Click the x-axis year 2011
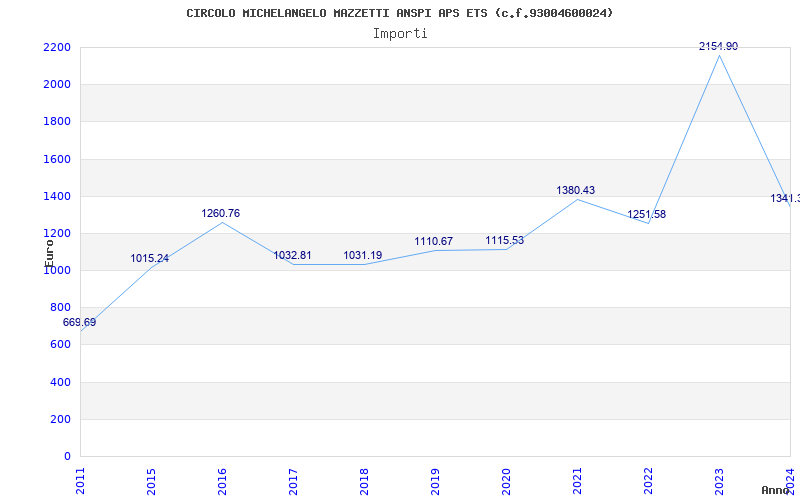 coord(80,481)
